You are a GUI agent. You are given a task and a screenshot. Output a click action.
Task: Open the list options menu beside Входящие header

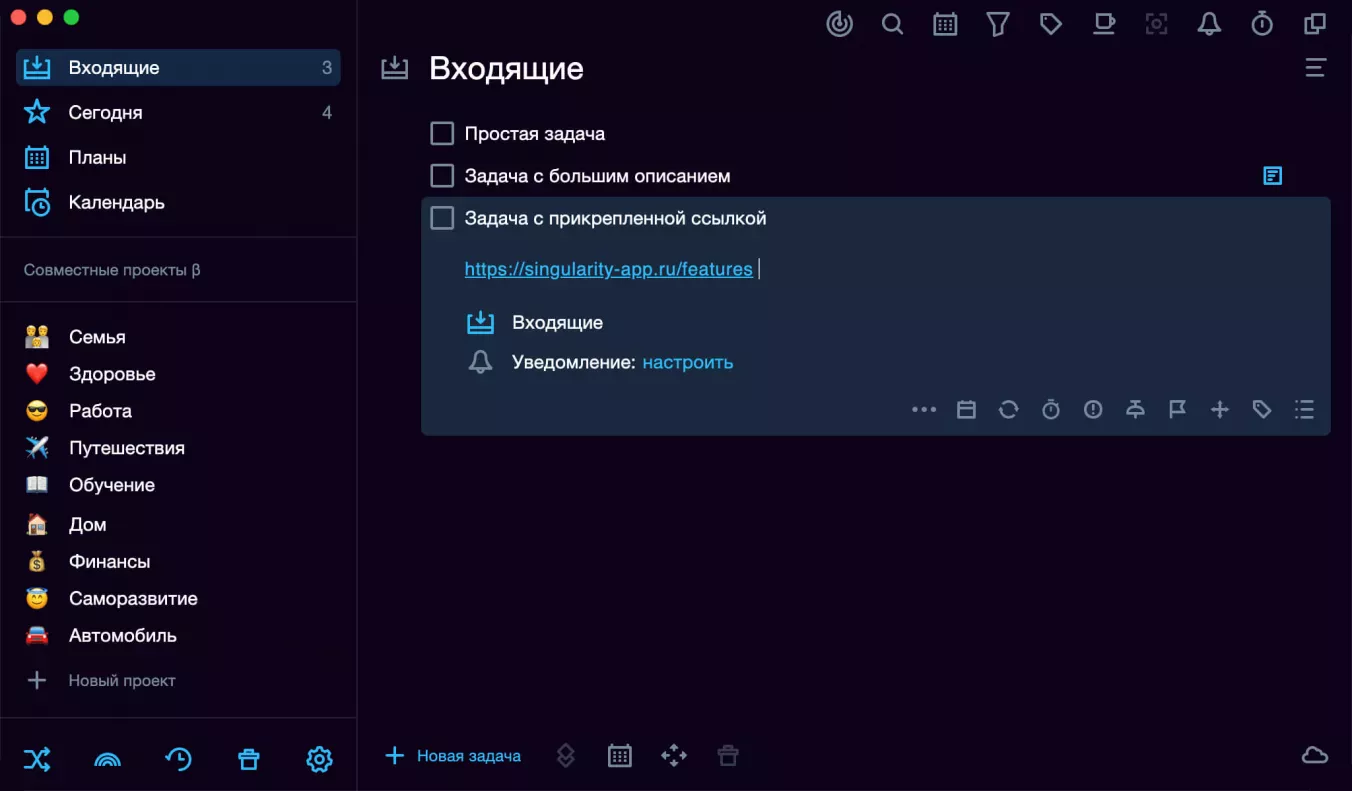(1315, 68)
